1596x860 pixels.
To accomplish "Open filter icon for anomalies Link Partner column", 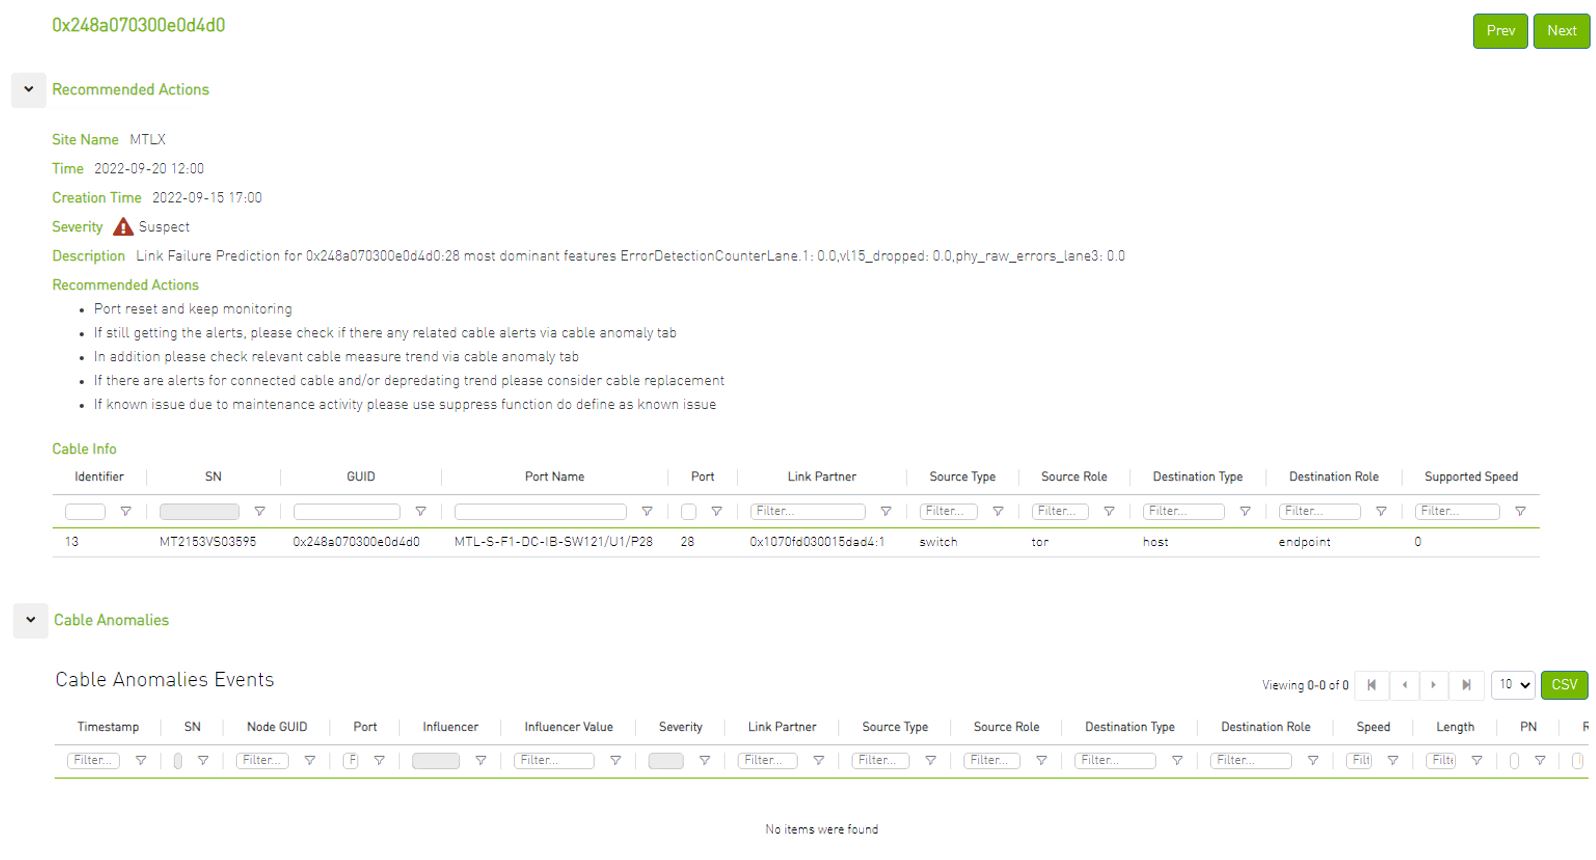I will point(818,761).
